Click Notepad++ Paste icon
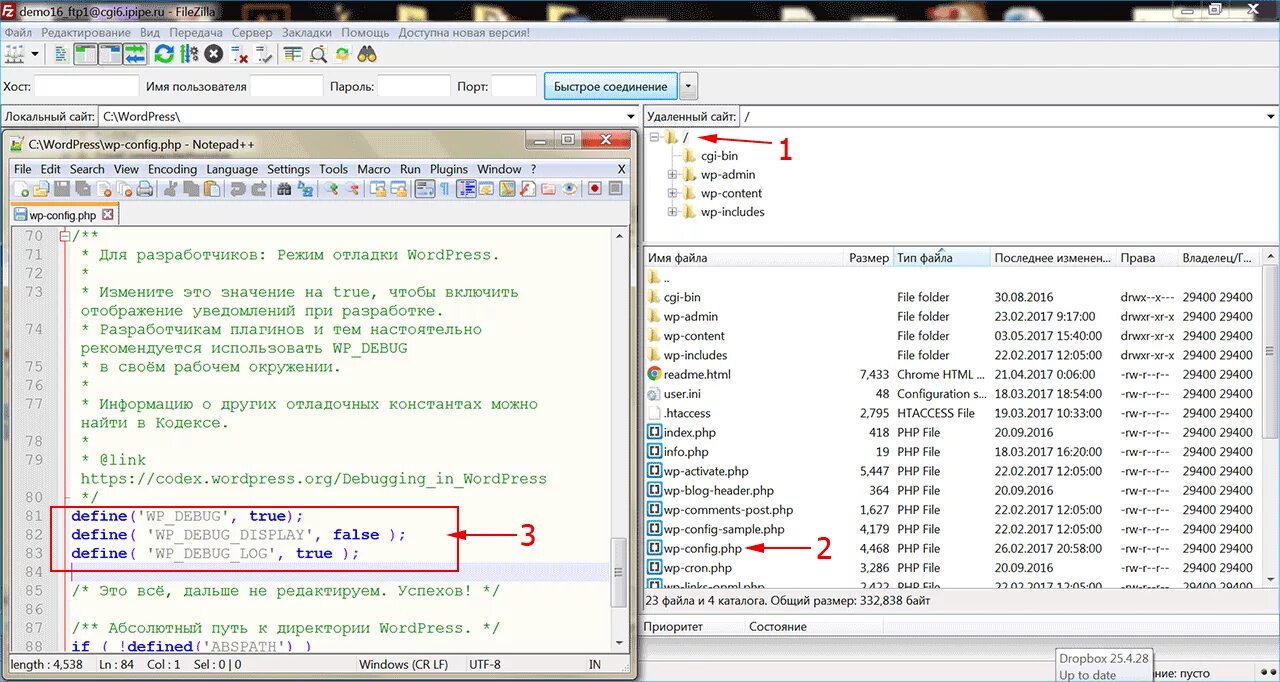 coord(212,188)
